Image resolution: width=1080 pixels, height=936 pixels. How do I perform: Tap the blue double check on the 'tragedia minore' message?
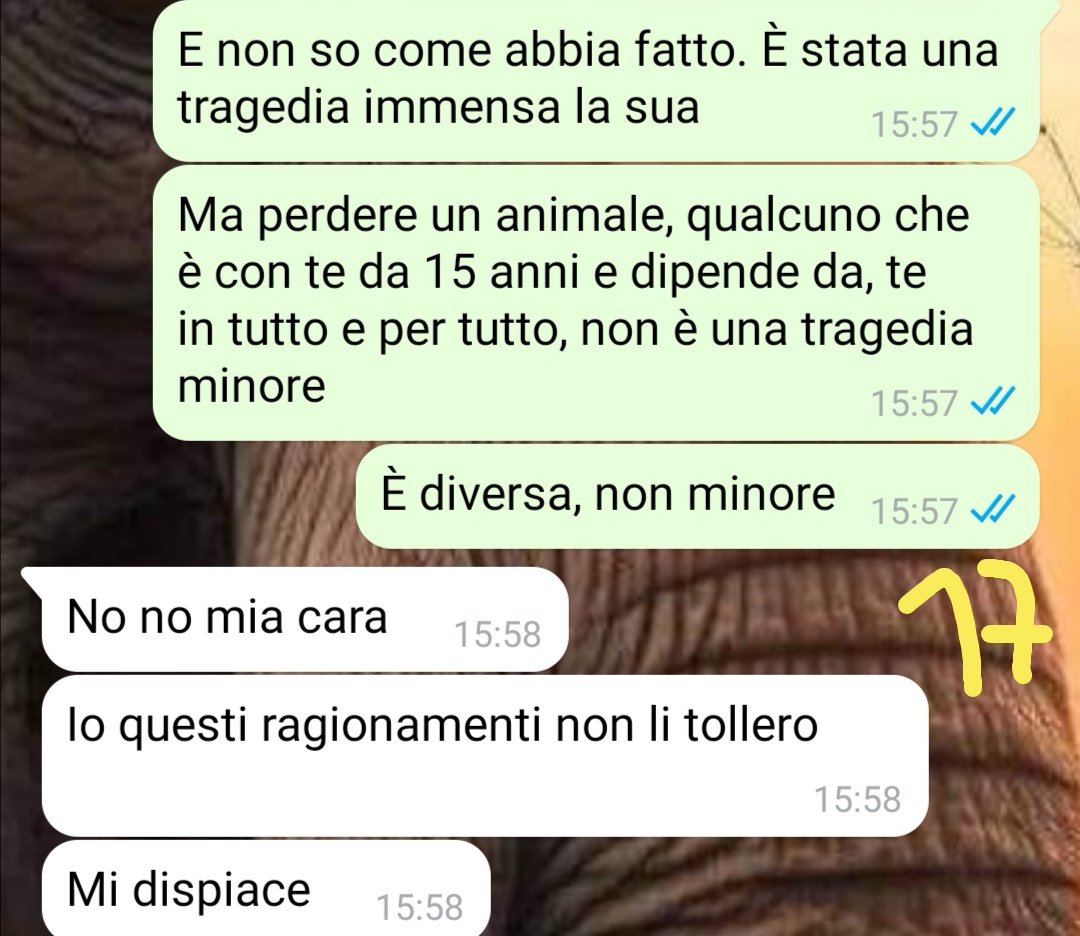pyautogui.click(x=992, y=402)
